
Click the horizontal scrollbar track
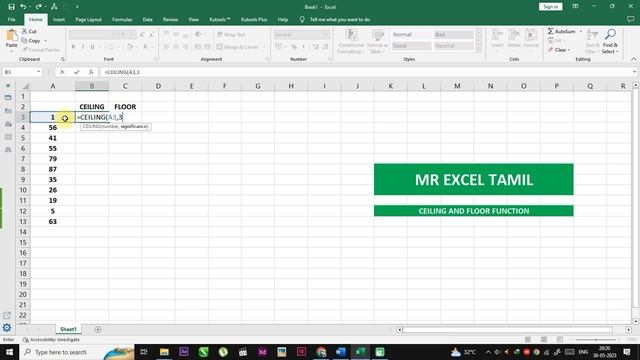507,329
